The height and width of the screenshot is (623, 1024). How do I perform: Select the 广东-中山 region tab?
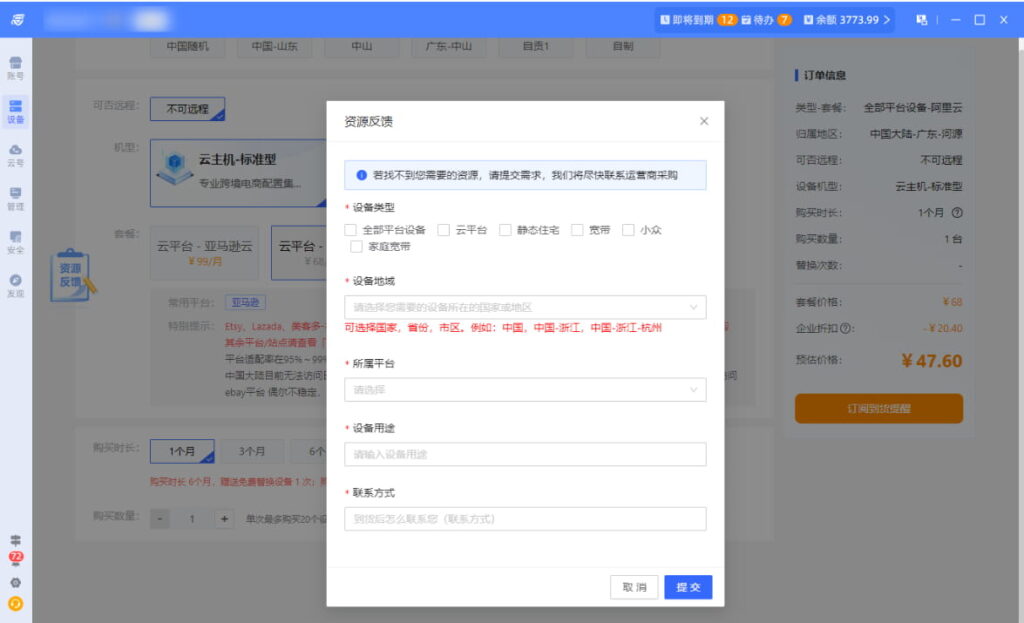[x=449, y=46]
